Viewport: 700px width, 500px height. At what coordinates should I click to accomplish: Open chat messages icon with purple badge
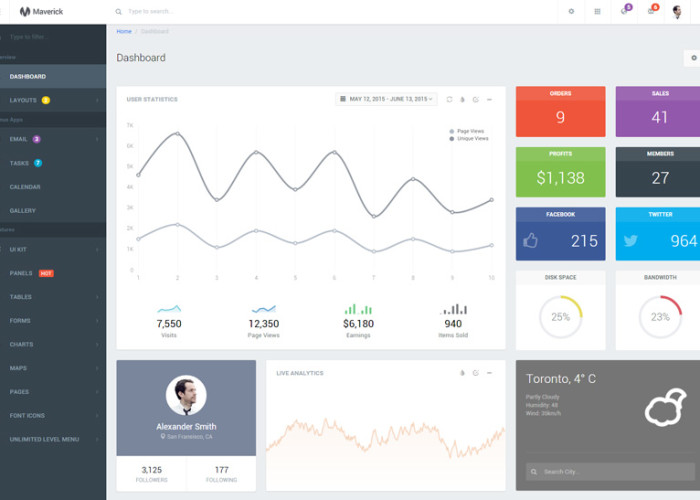[625, 10]
